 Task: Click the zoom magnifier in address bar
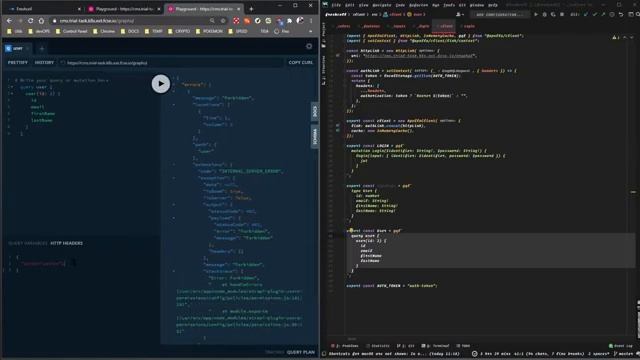(x=212, y=21)
